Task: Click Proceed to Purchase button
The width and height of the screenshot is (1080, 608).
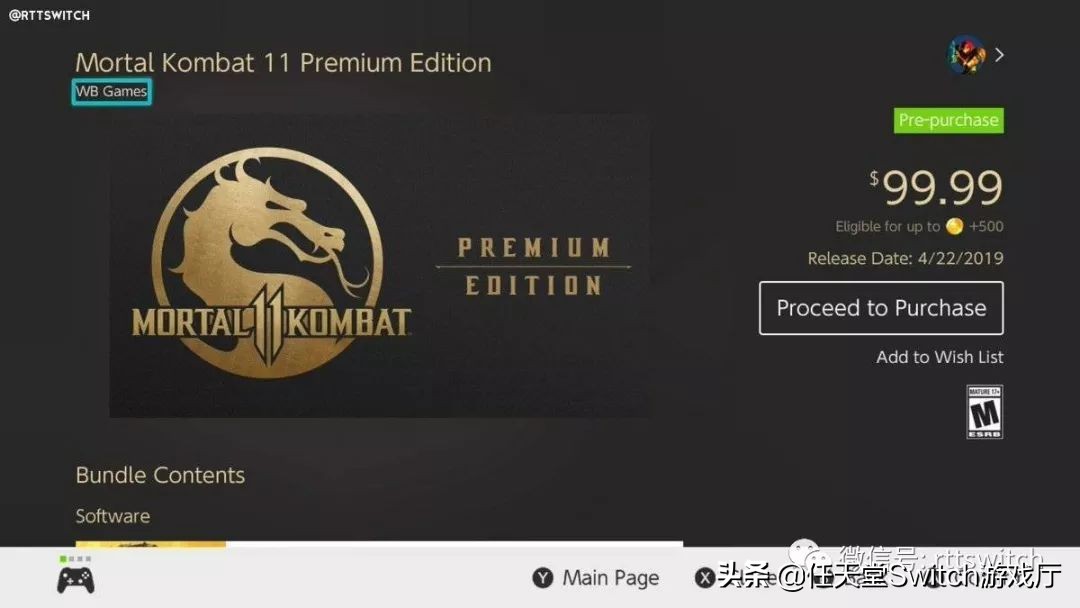Action: coord(881,308)
